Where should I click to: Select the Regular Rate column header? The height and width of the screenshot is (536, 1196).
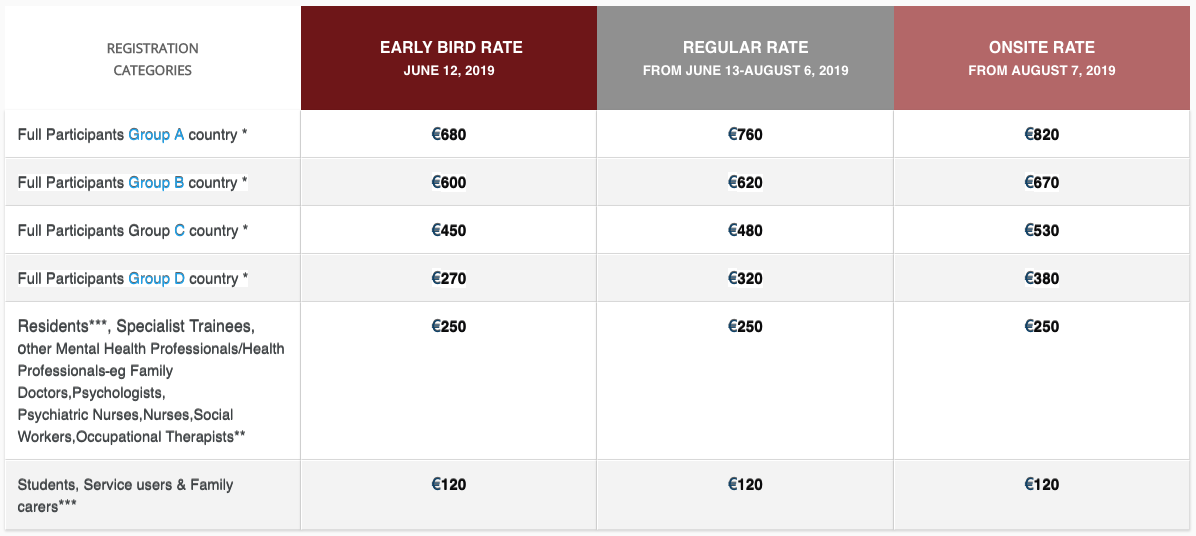pyautogui.click(x=745, y=58)
